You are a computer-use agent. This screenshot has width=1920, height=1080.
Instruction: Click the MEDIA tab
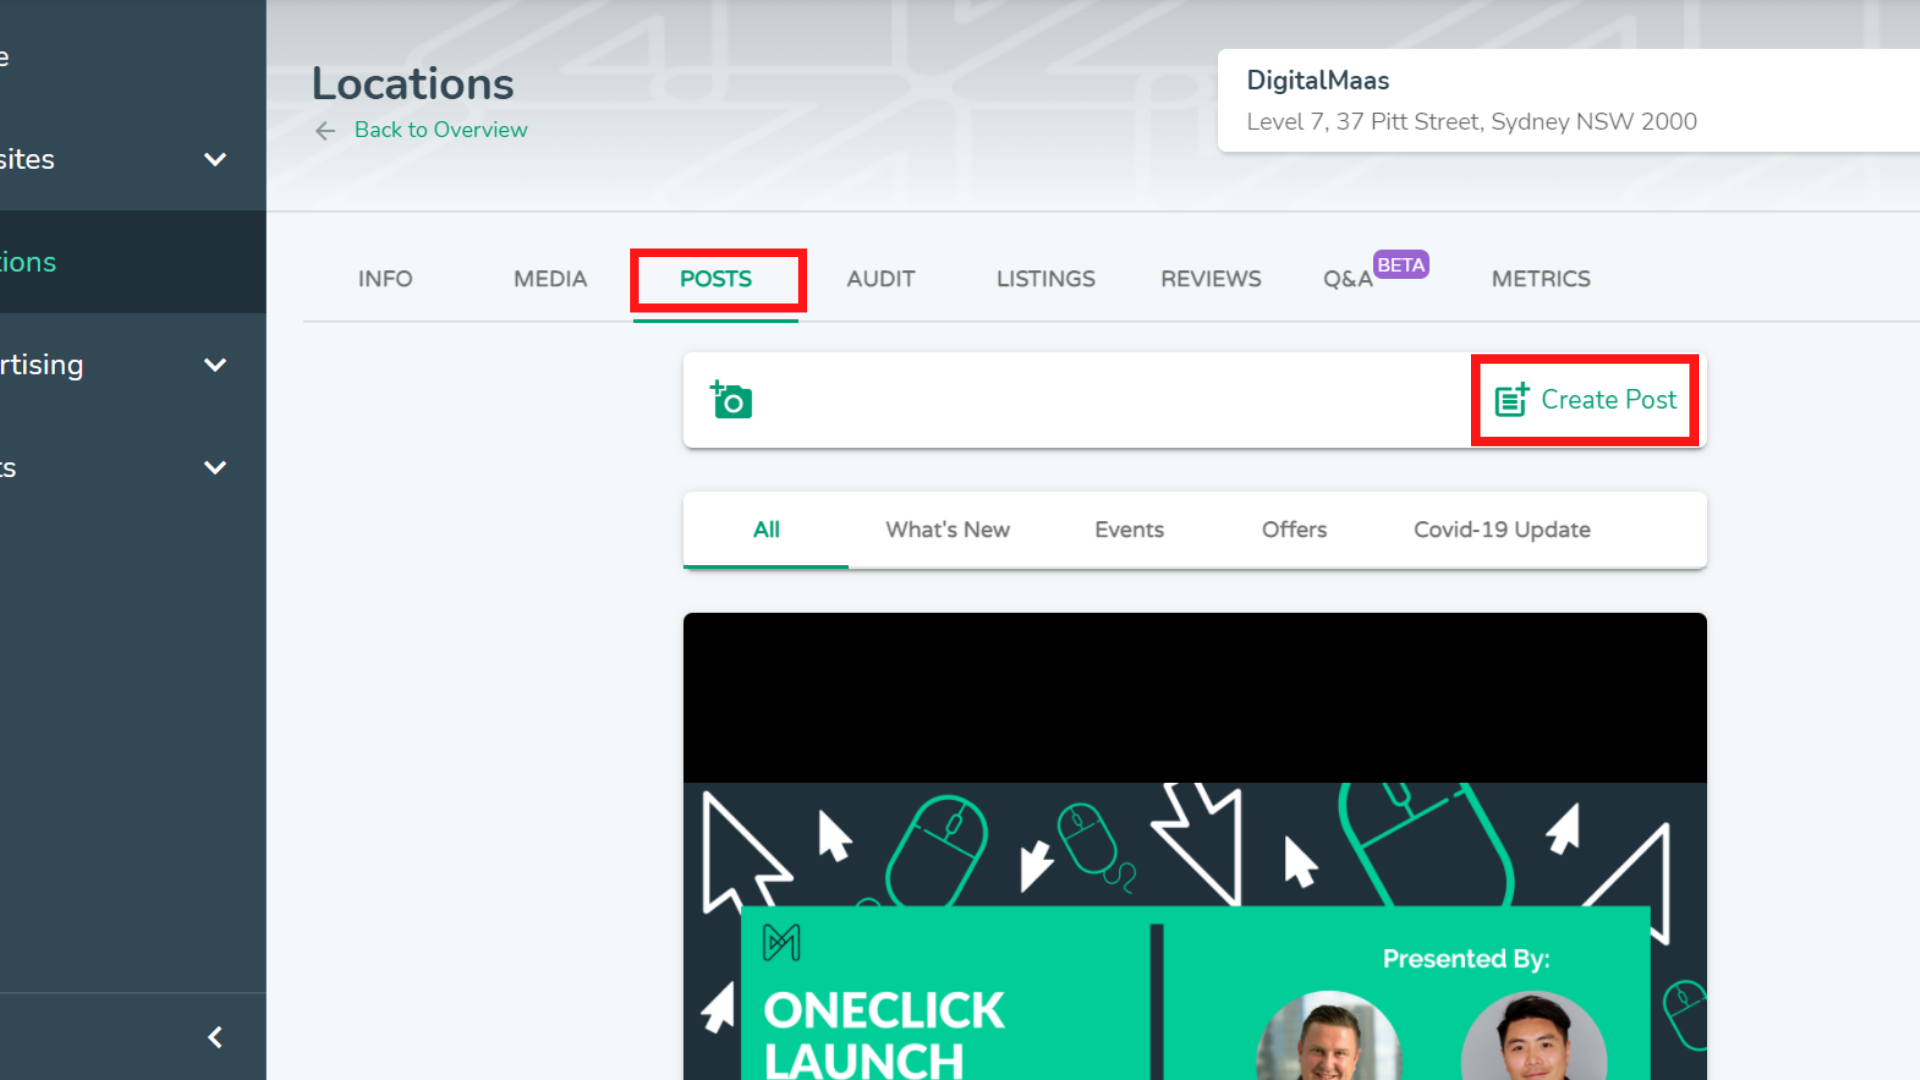(x=550, y=278)
